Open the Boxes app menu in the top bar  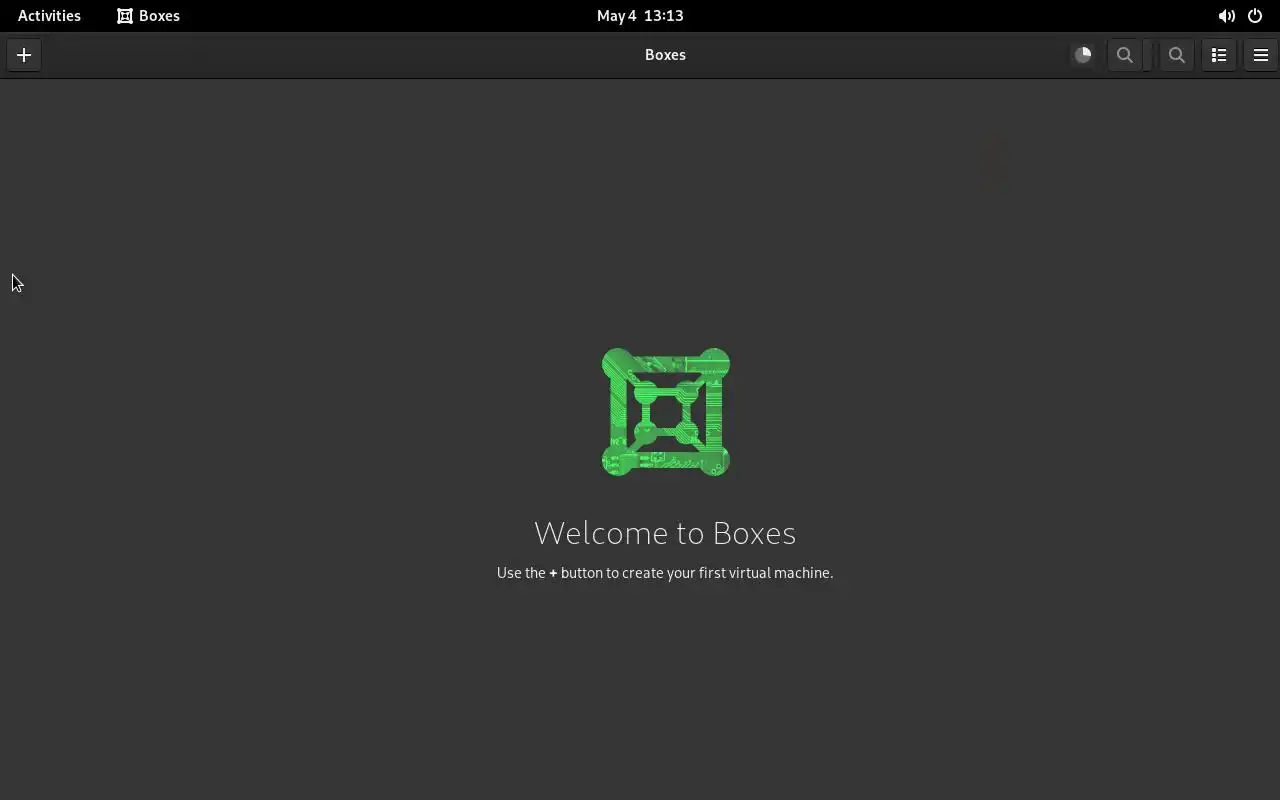coord(148,15)
